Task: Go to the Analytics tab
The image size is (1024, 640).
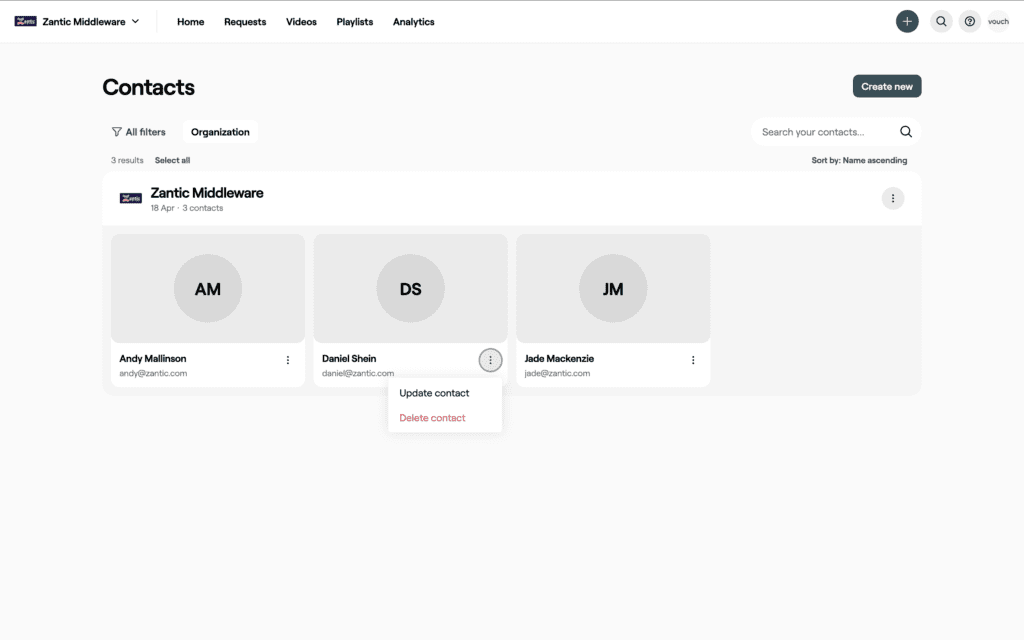Action: point(413,22)
